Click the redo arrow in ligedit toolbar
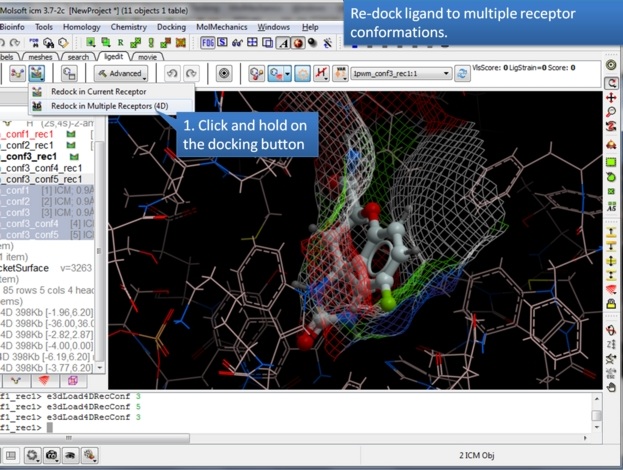The height and width of the screenshot is (470, 623). coord(190,73)
